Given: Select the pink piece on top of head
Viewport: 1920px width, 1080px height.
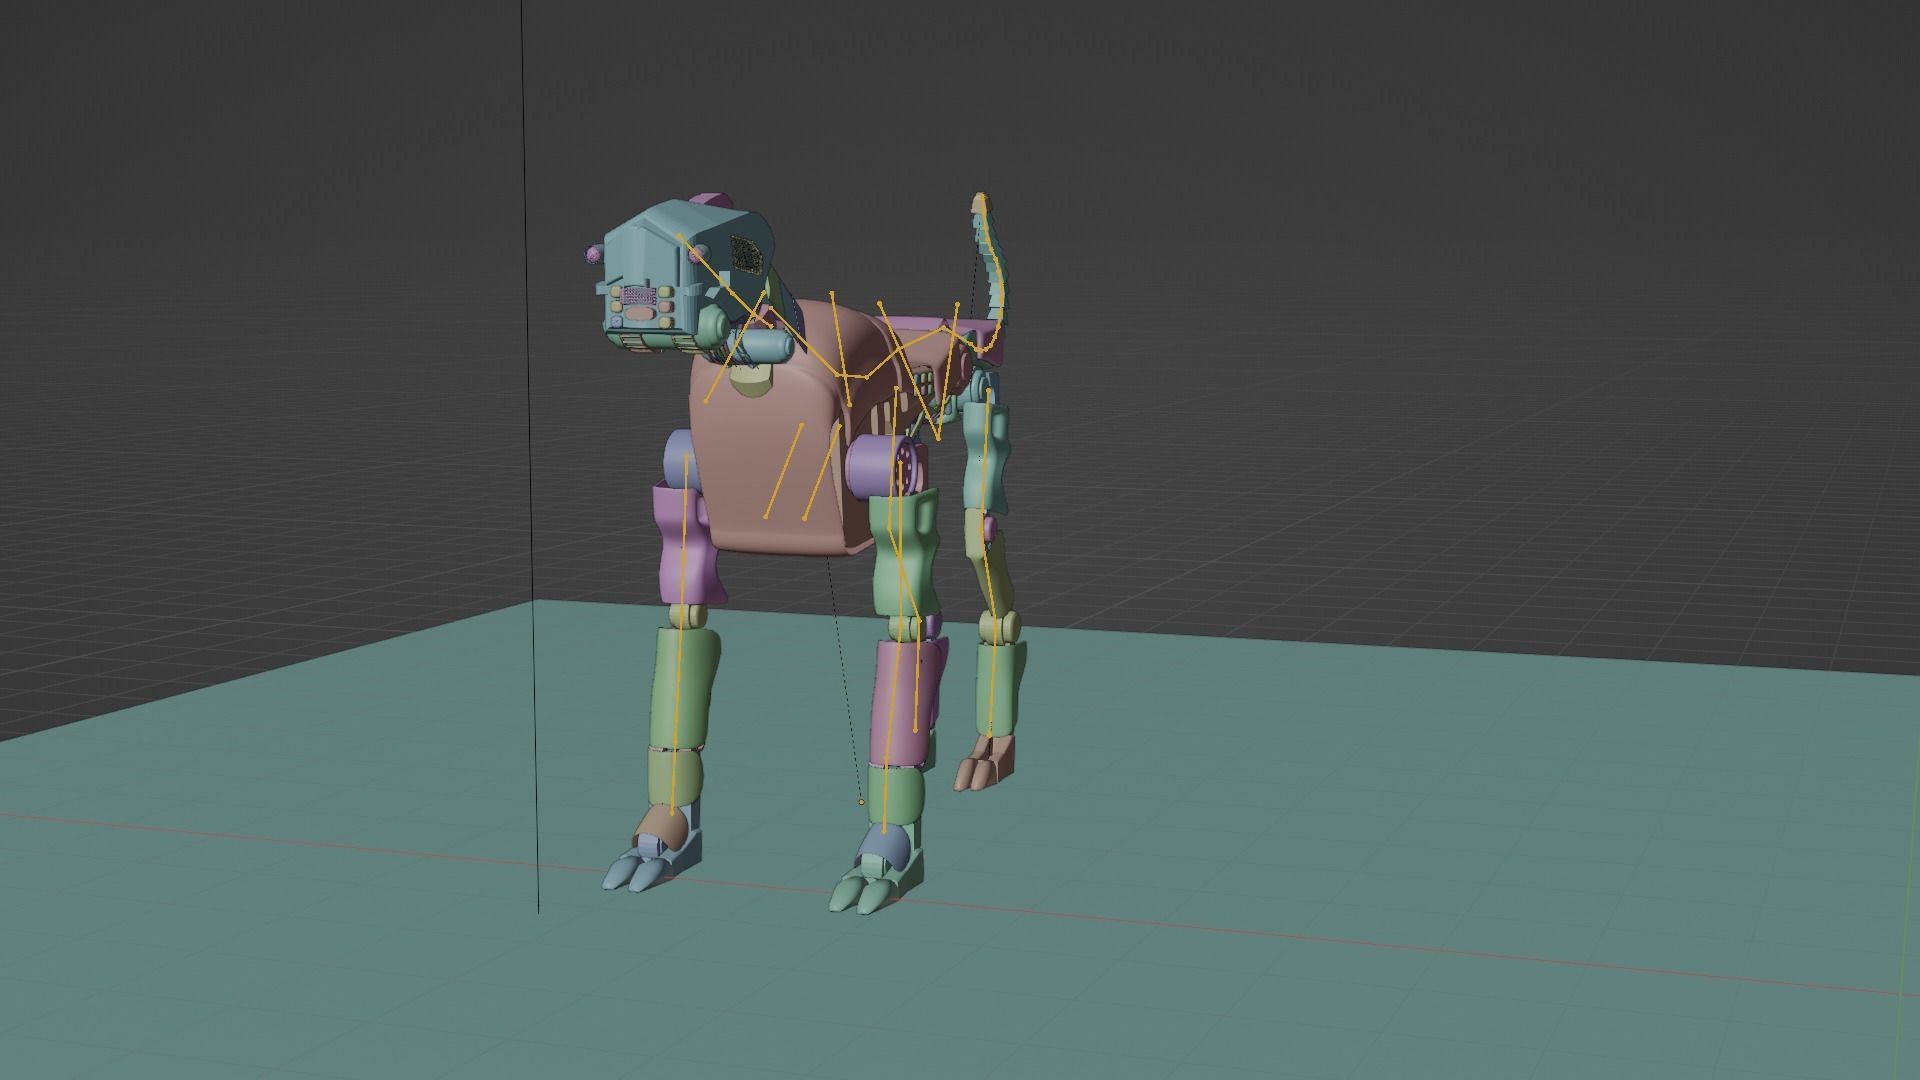Looking at the screenshot, I should pyautogui.click(x=712, y=201).
